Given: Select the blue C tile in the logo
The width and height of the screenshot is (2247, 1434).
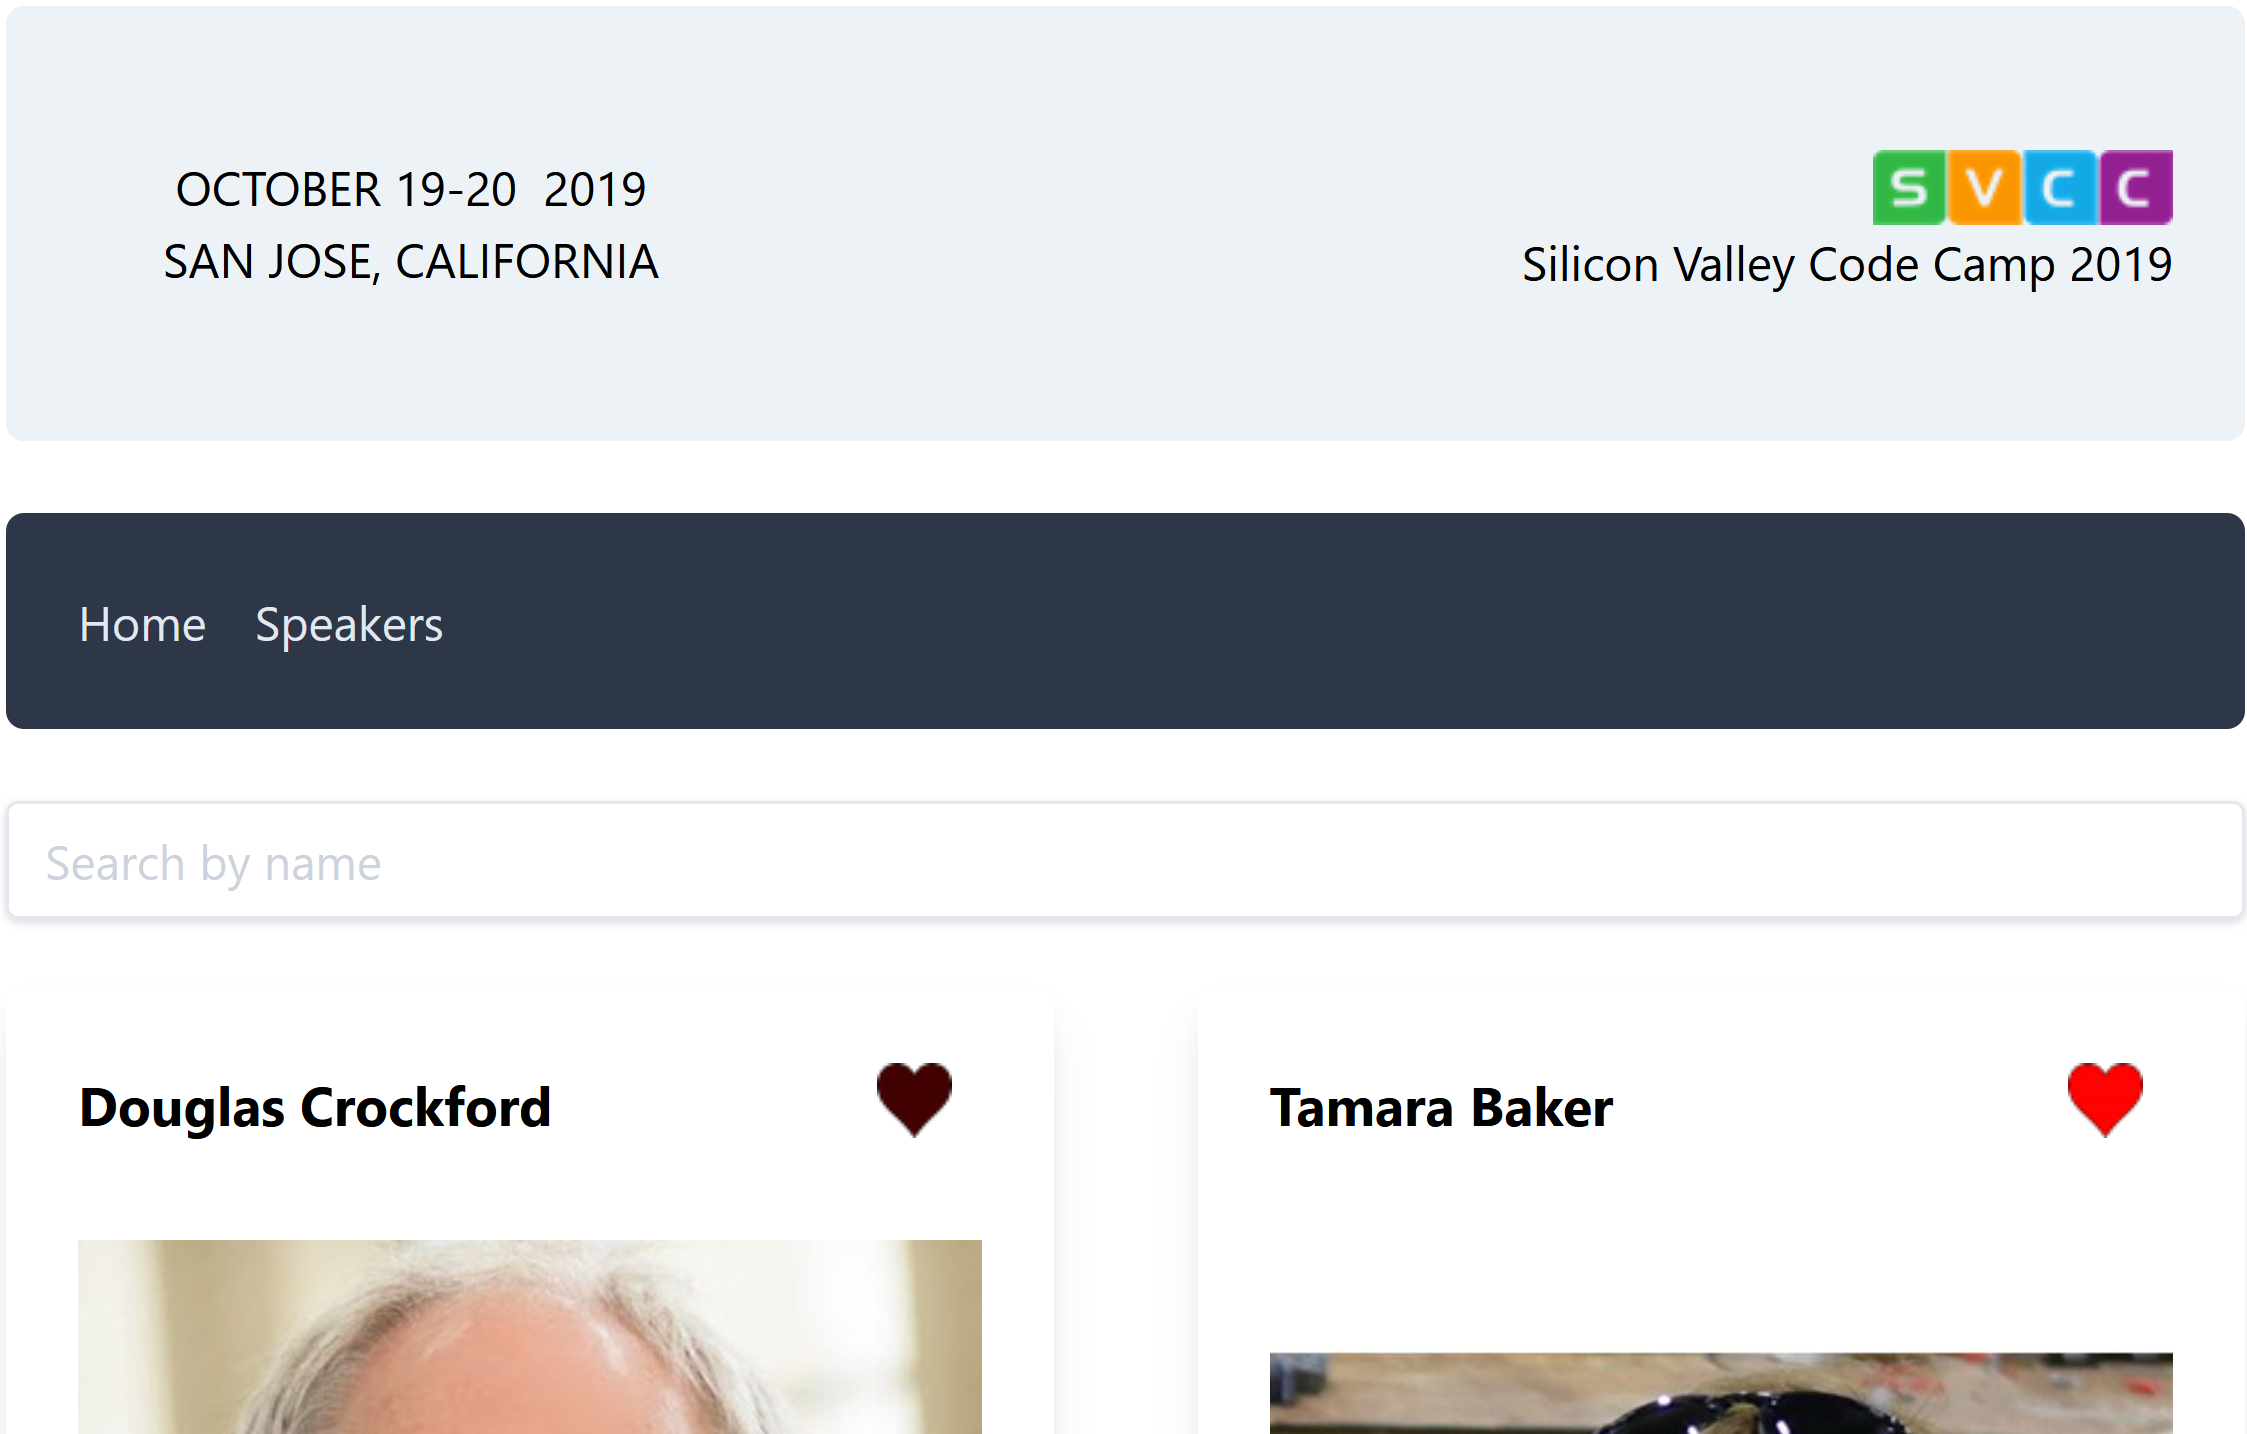Looking at the screenshot, I should tap(2060, 187).
